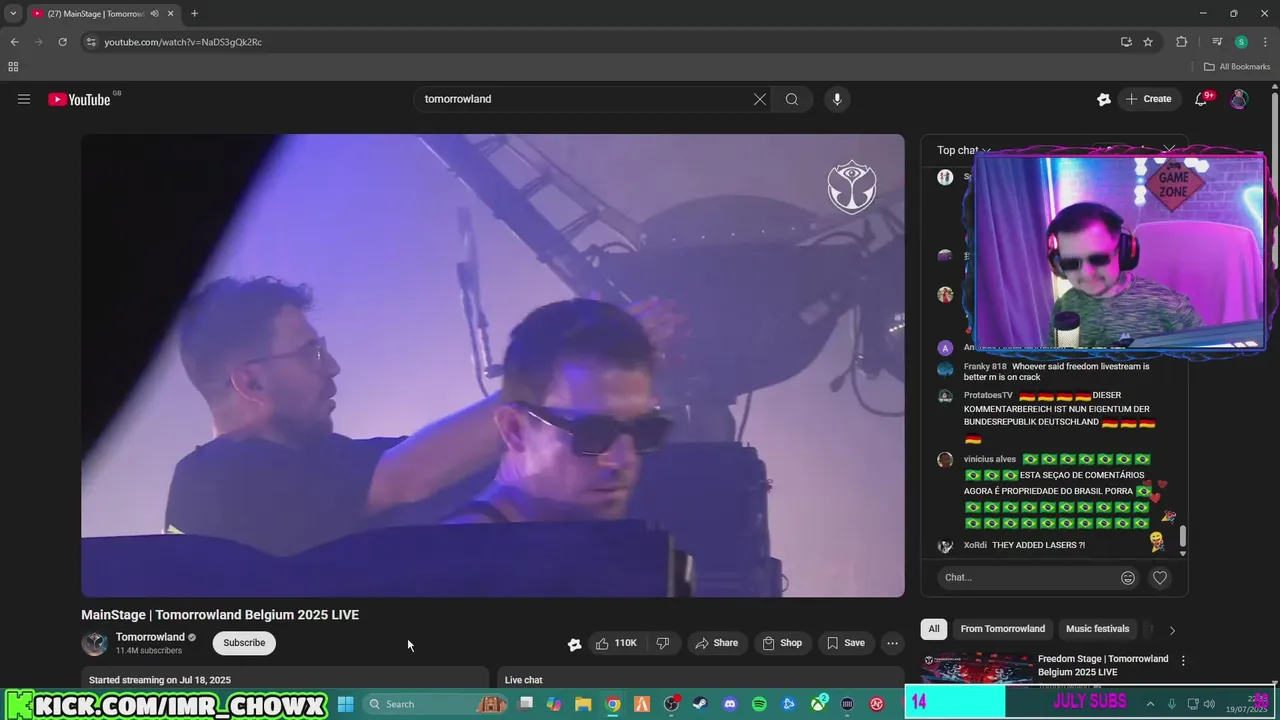Open more actions ellipsis under video
Screen dimensions: 1280x720
click(892, 643)
